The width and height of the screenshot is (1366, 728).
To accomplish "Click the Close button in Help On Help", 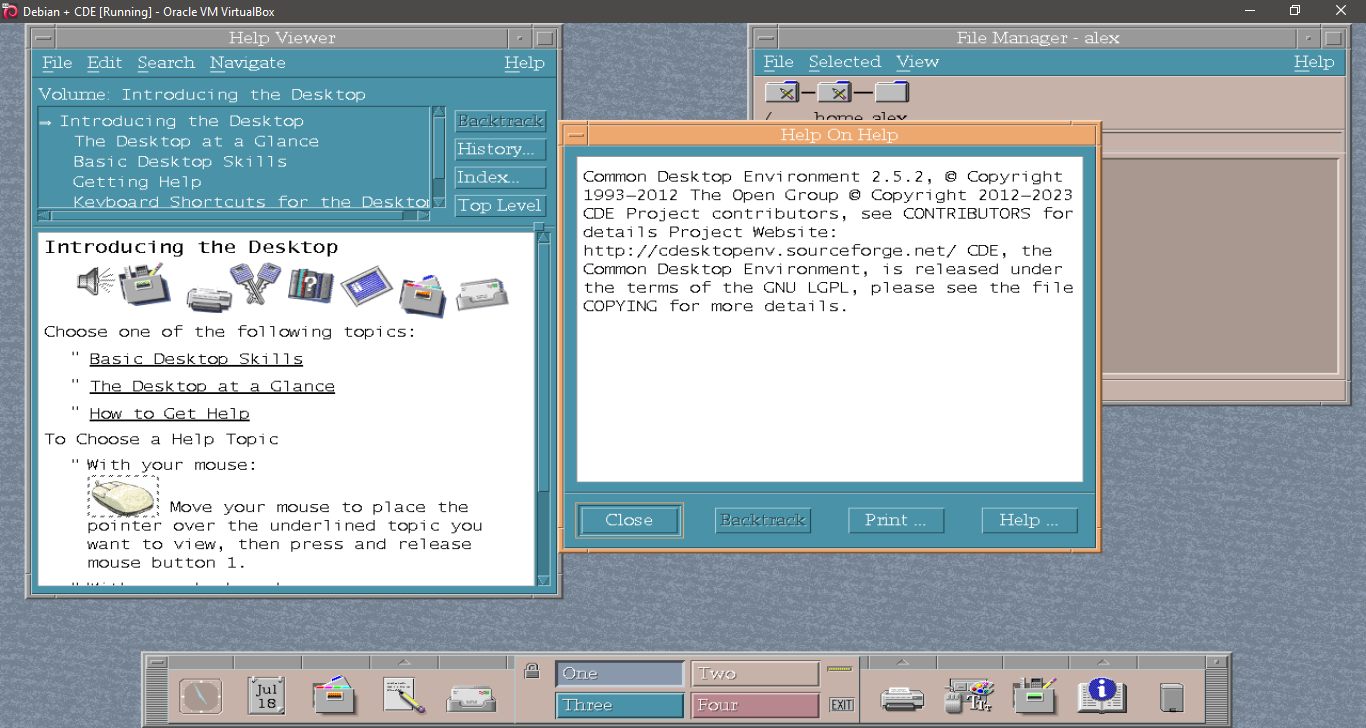I will coord(629,520).
